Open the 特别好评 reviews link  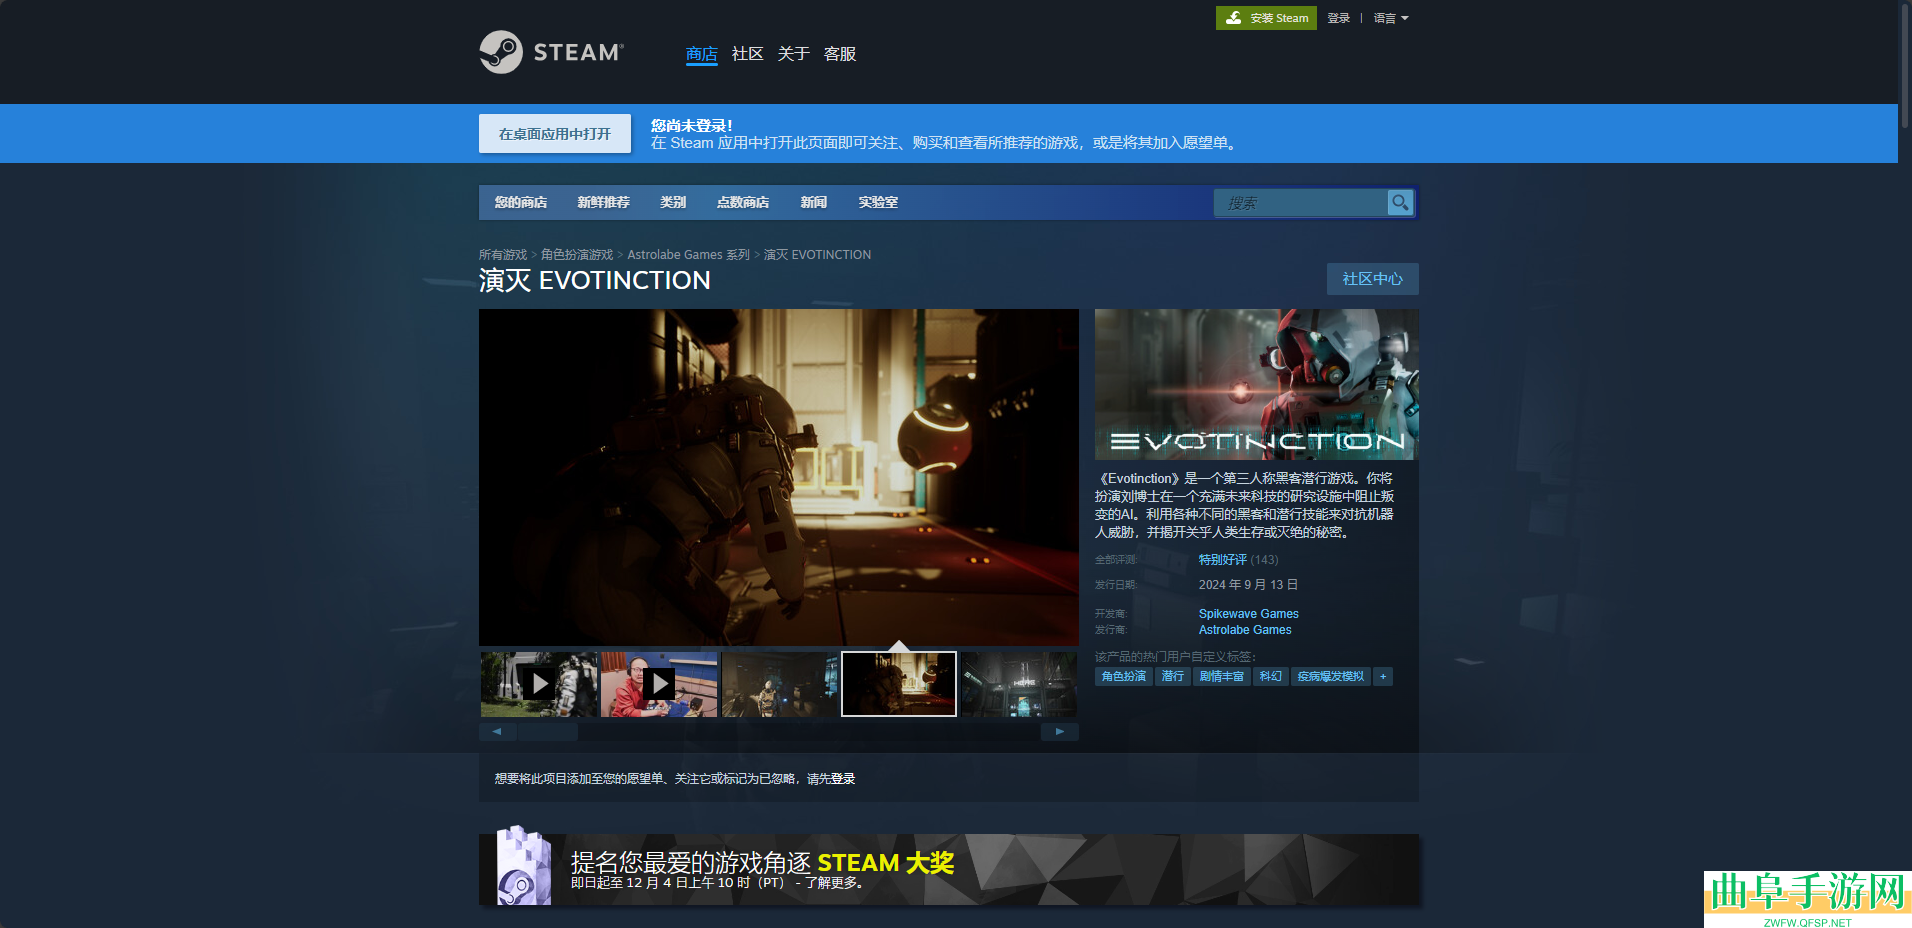(1223, 560)
